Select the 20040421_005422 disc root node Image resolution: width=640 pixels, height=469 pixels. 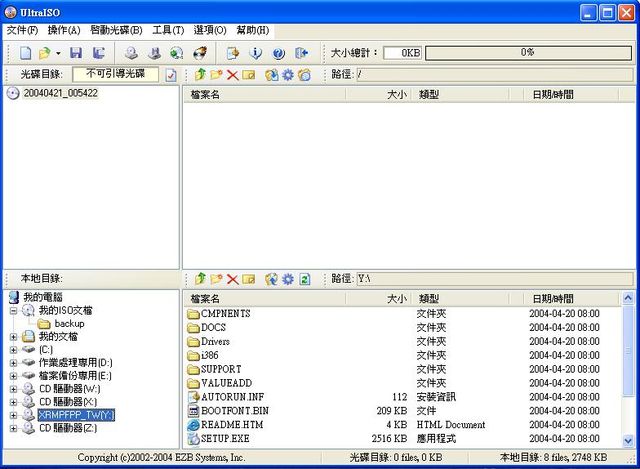[60, 93]
